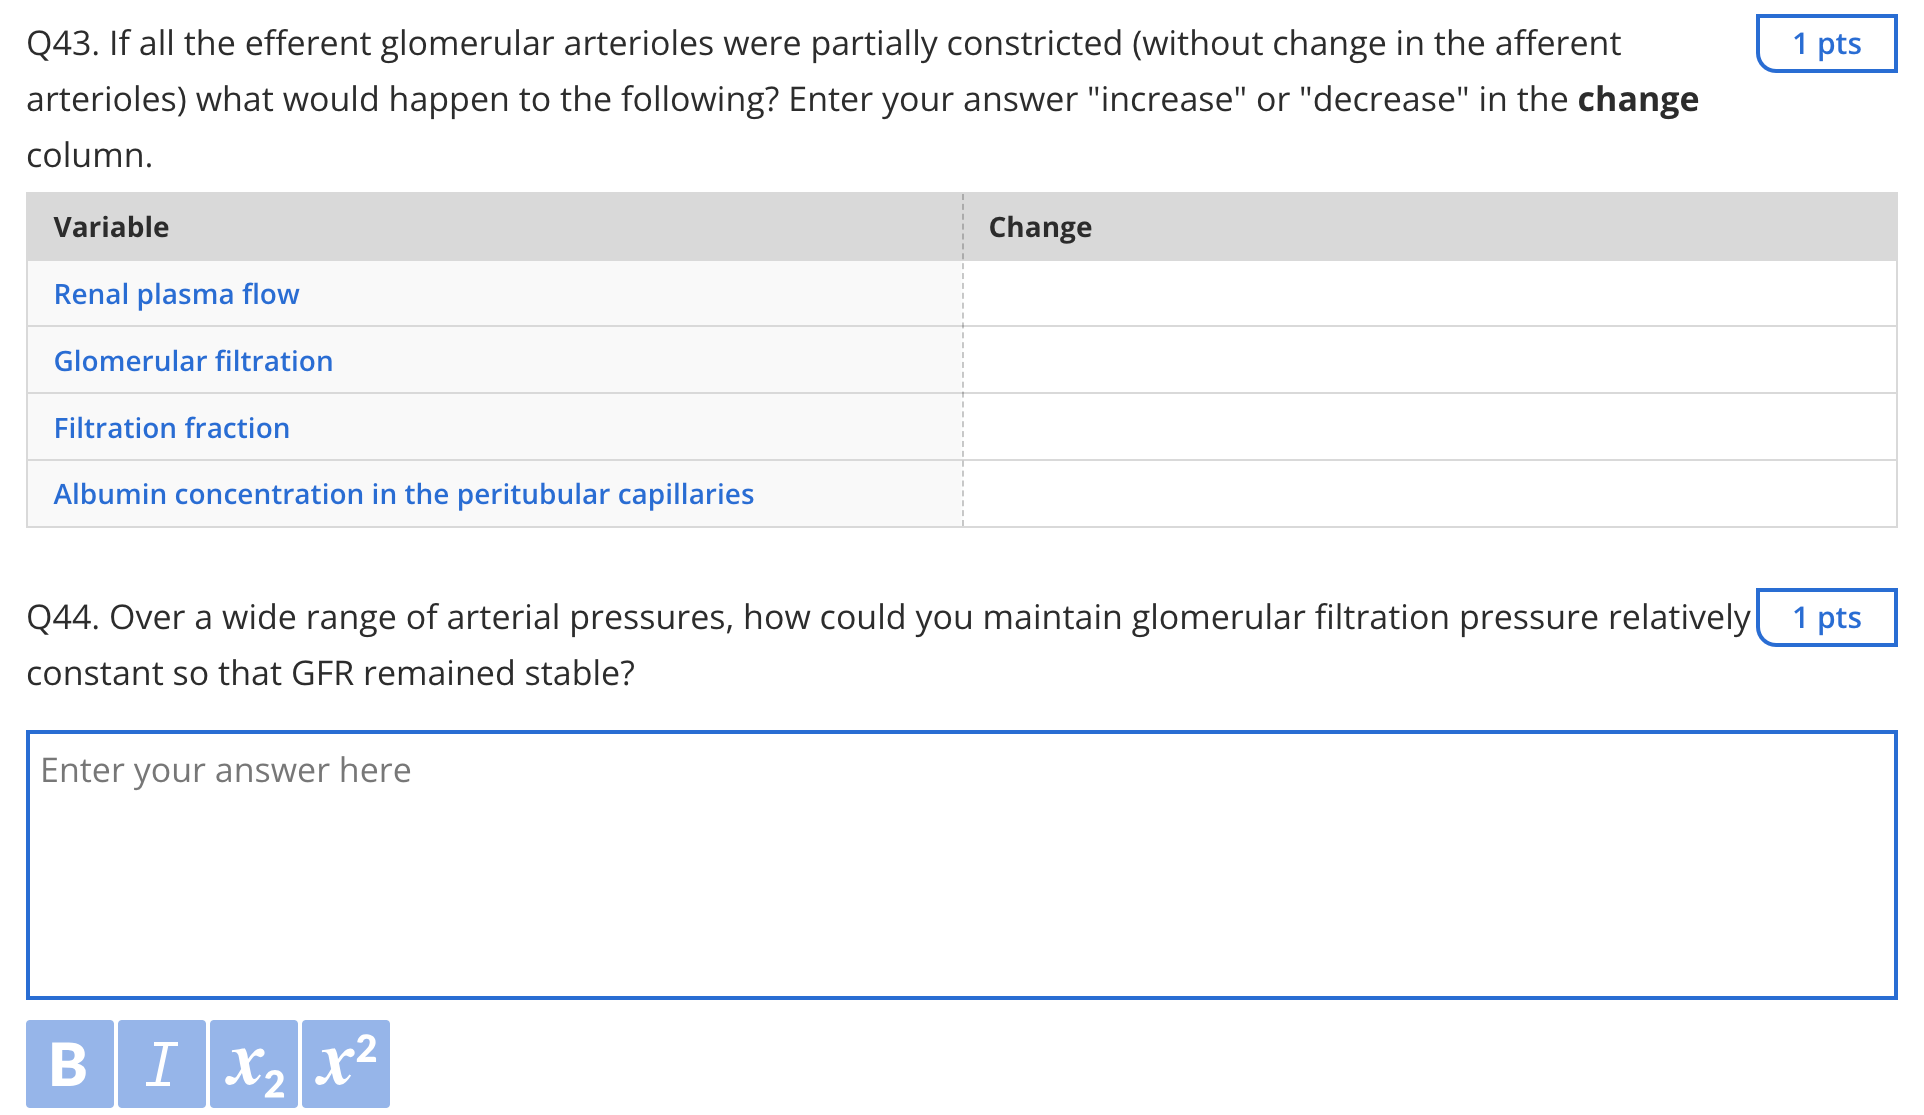Click Change cell for Renal plasma flow
The height and width of the screenshot is (1115, 1924).
coord(1429,294)
